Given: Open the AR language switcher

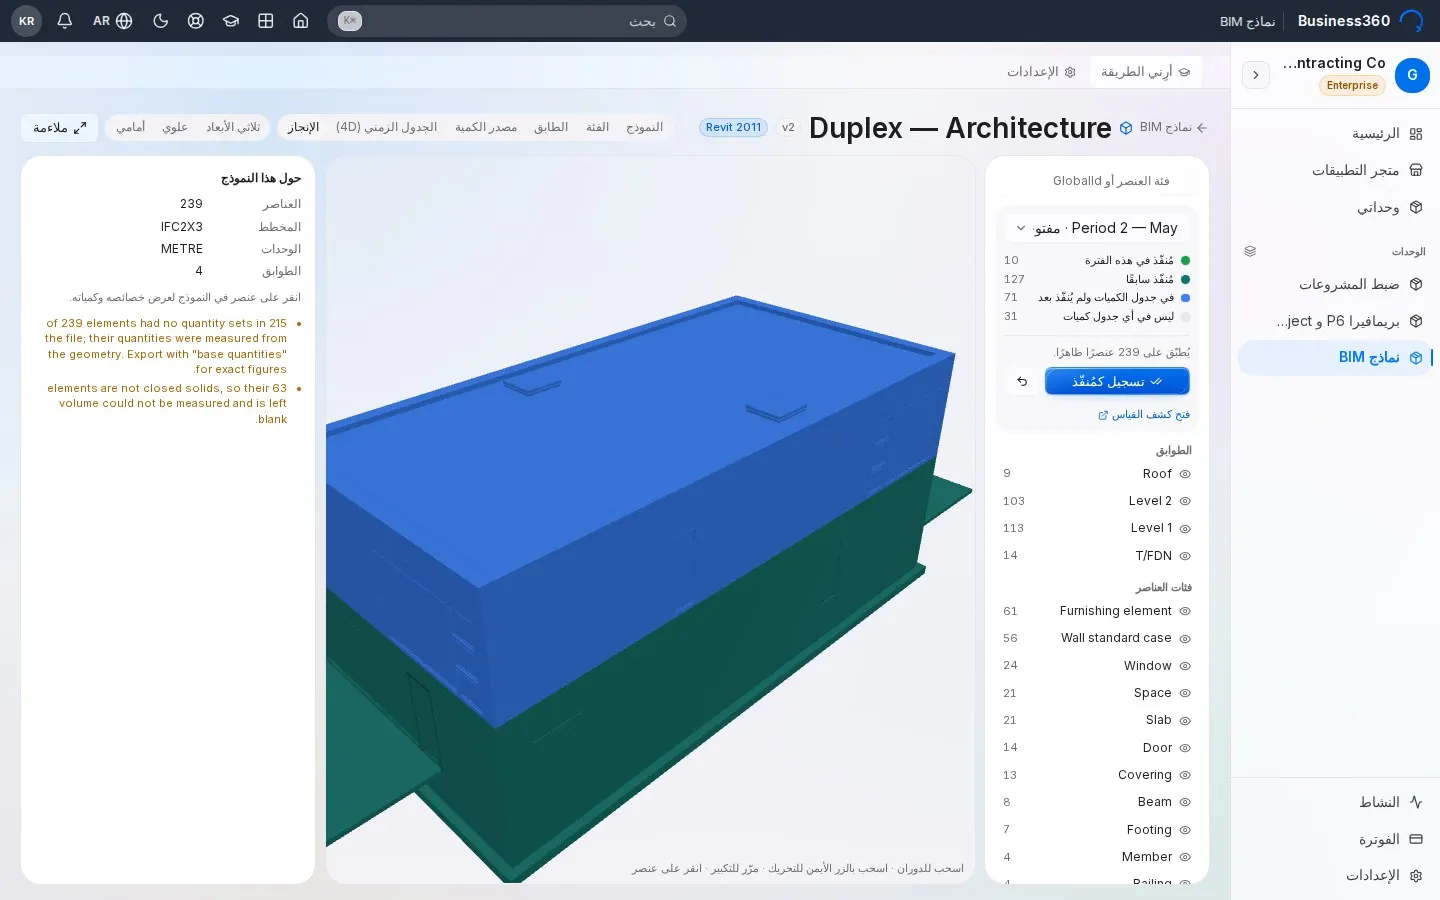Looking at the screenshot, I should click(x=113, y=21).
